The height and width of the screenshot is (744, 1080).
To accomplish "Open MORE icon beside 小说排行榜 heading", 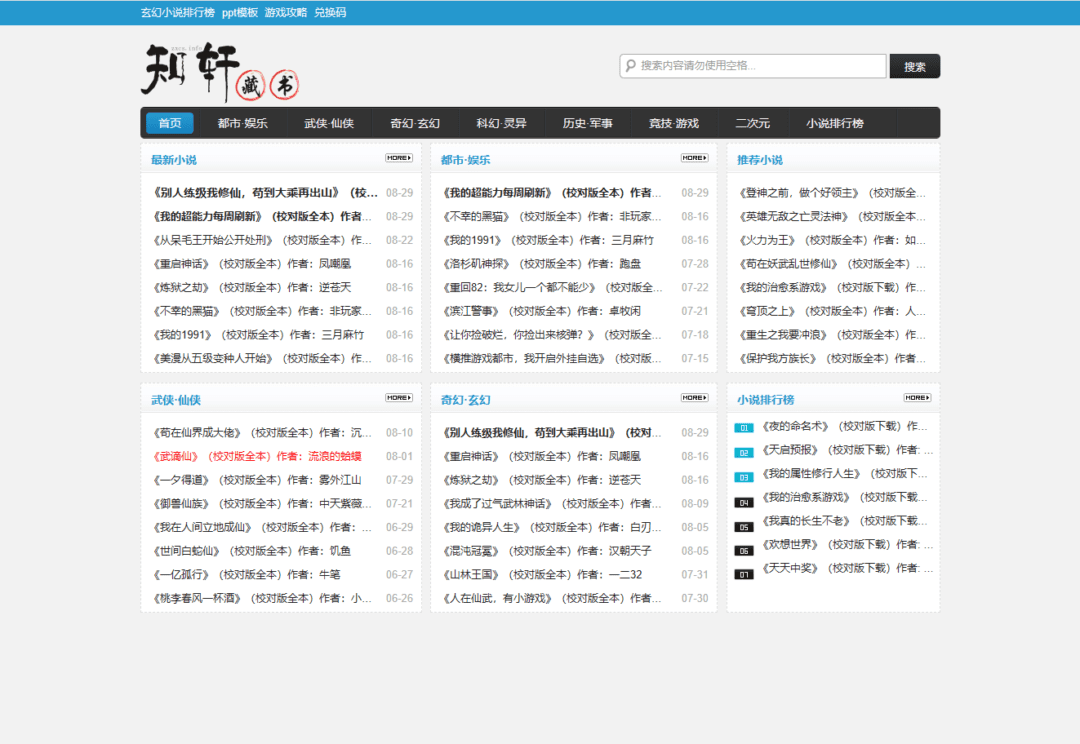I will pos(917,398).
